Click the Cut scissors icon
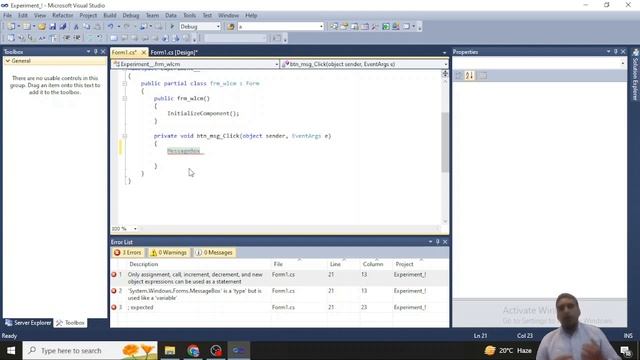 pyautogui.click(x=76, y=27)
